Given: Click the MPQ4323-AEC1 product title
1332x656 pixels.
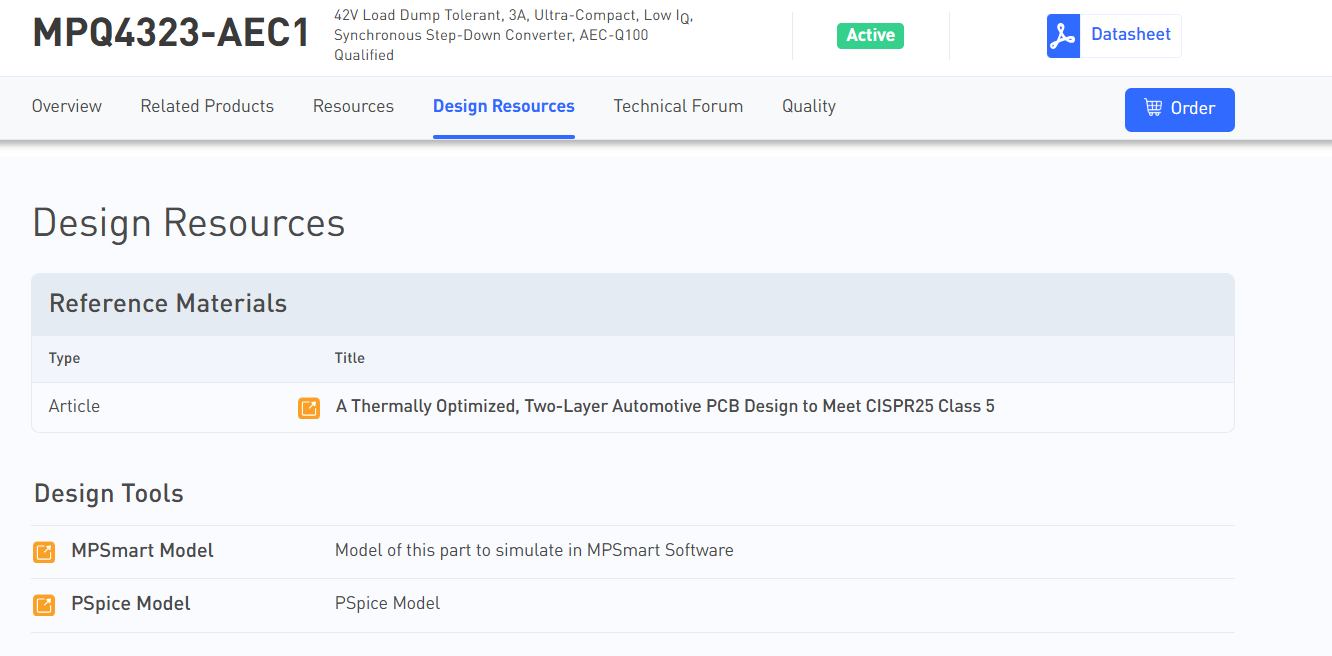Looking at the screenshot, I should (x=171, y=34).
